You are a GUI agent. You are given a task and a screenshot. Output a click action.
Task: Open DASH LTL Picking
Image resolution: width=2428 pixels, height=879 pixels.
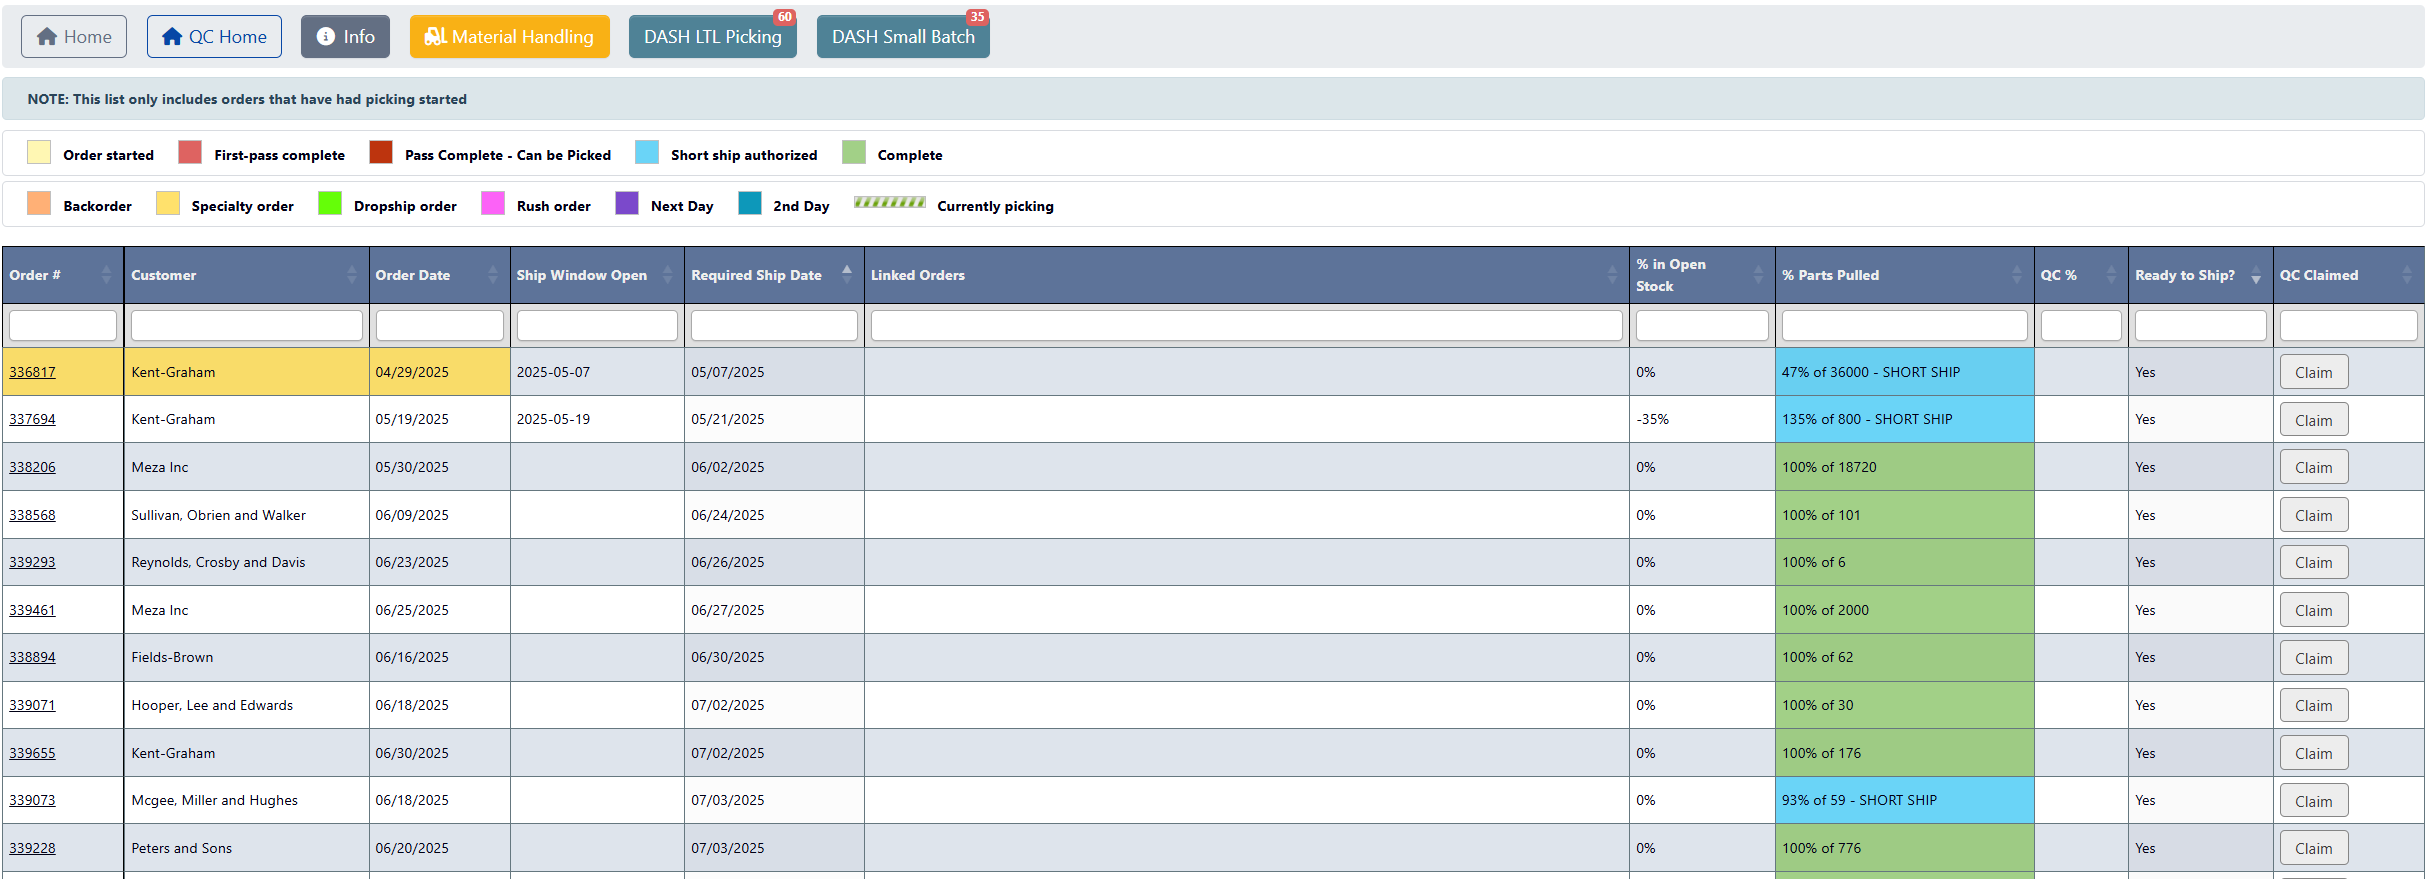pyautogui.click(x=712, y=37)
